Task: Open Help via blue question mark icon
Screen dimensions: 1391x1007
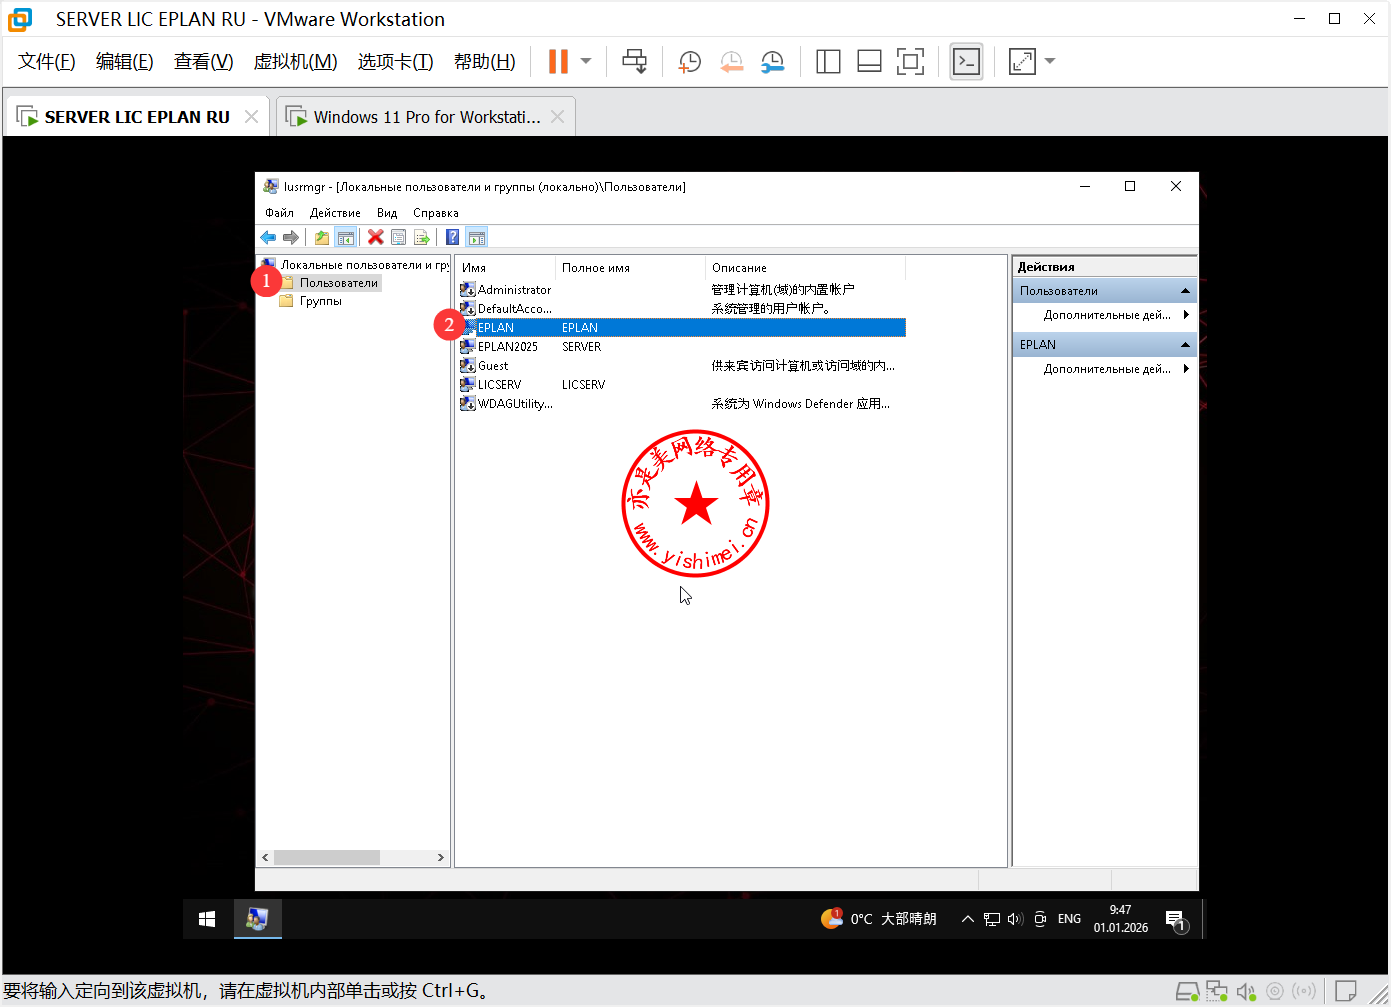Action: pos(452,237)
